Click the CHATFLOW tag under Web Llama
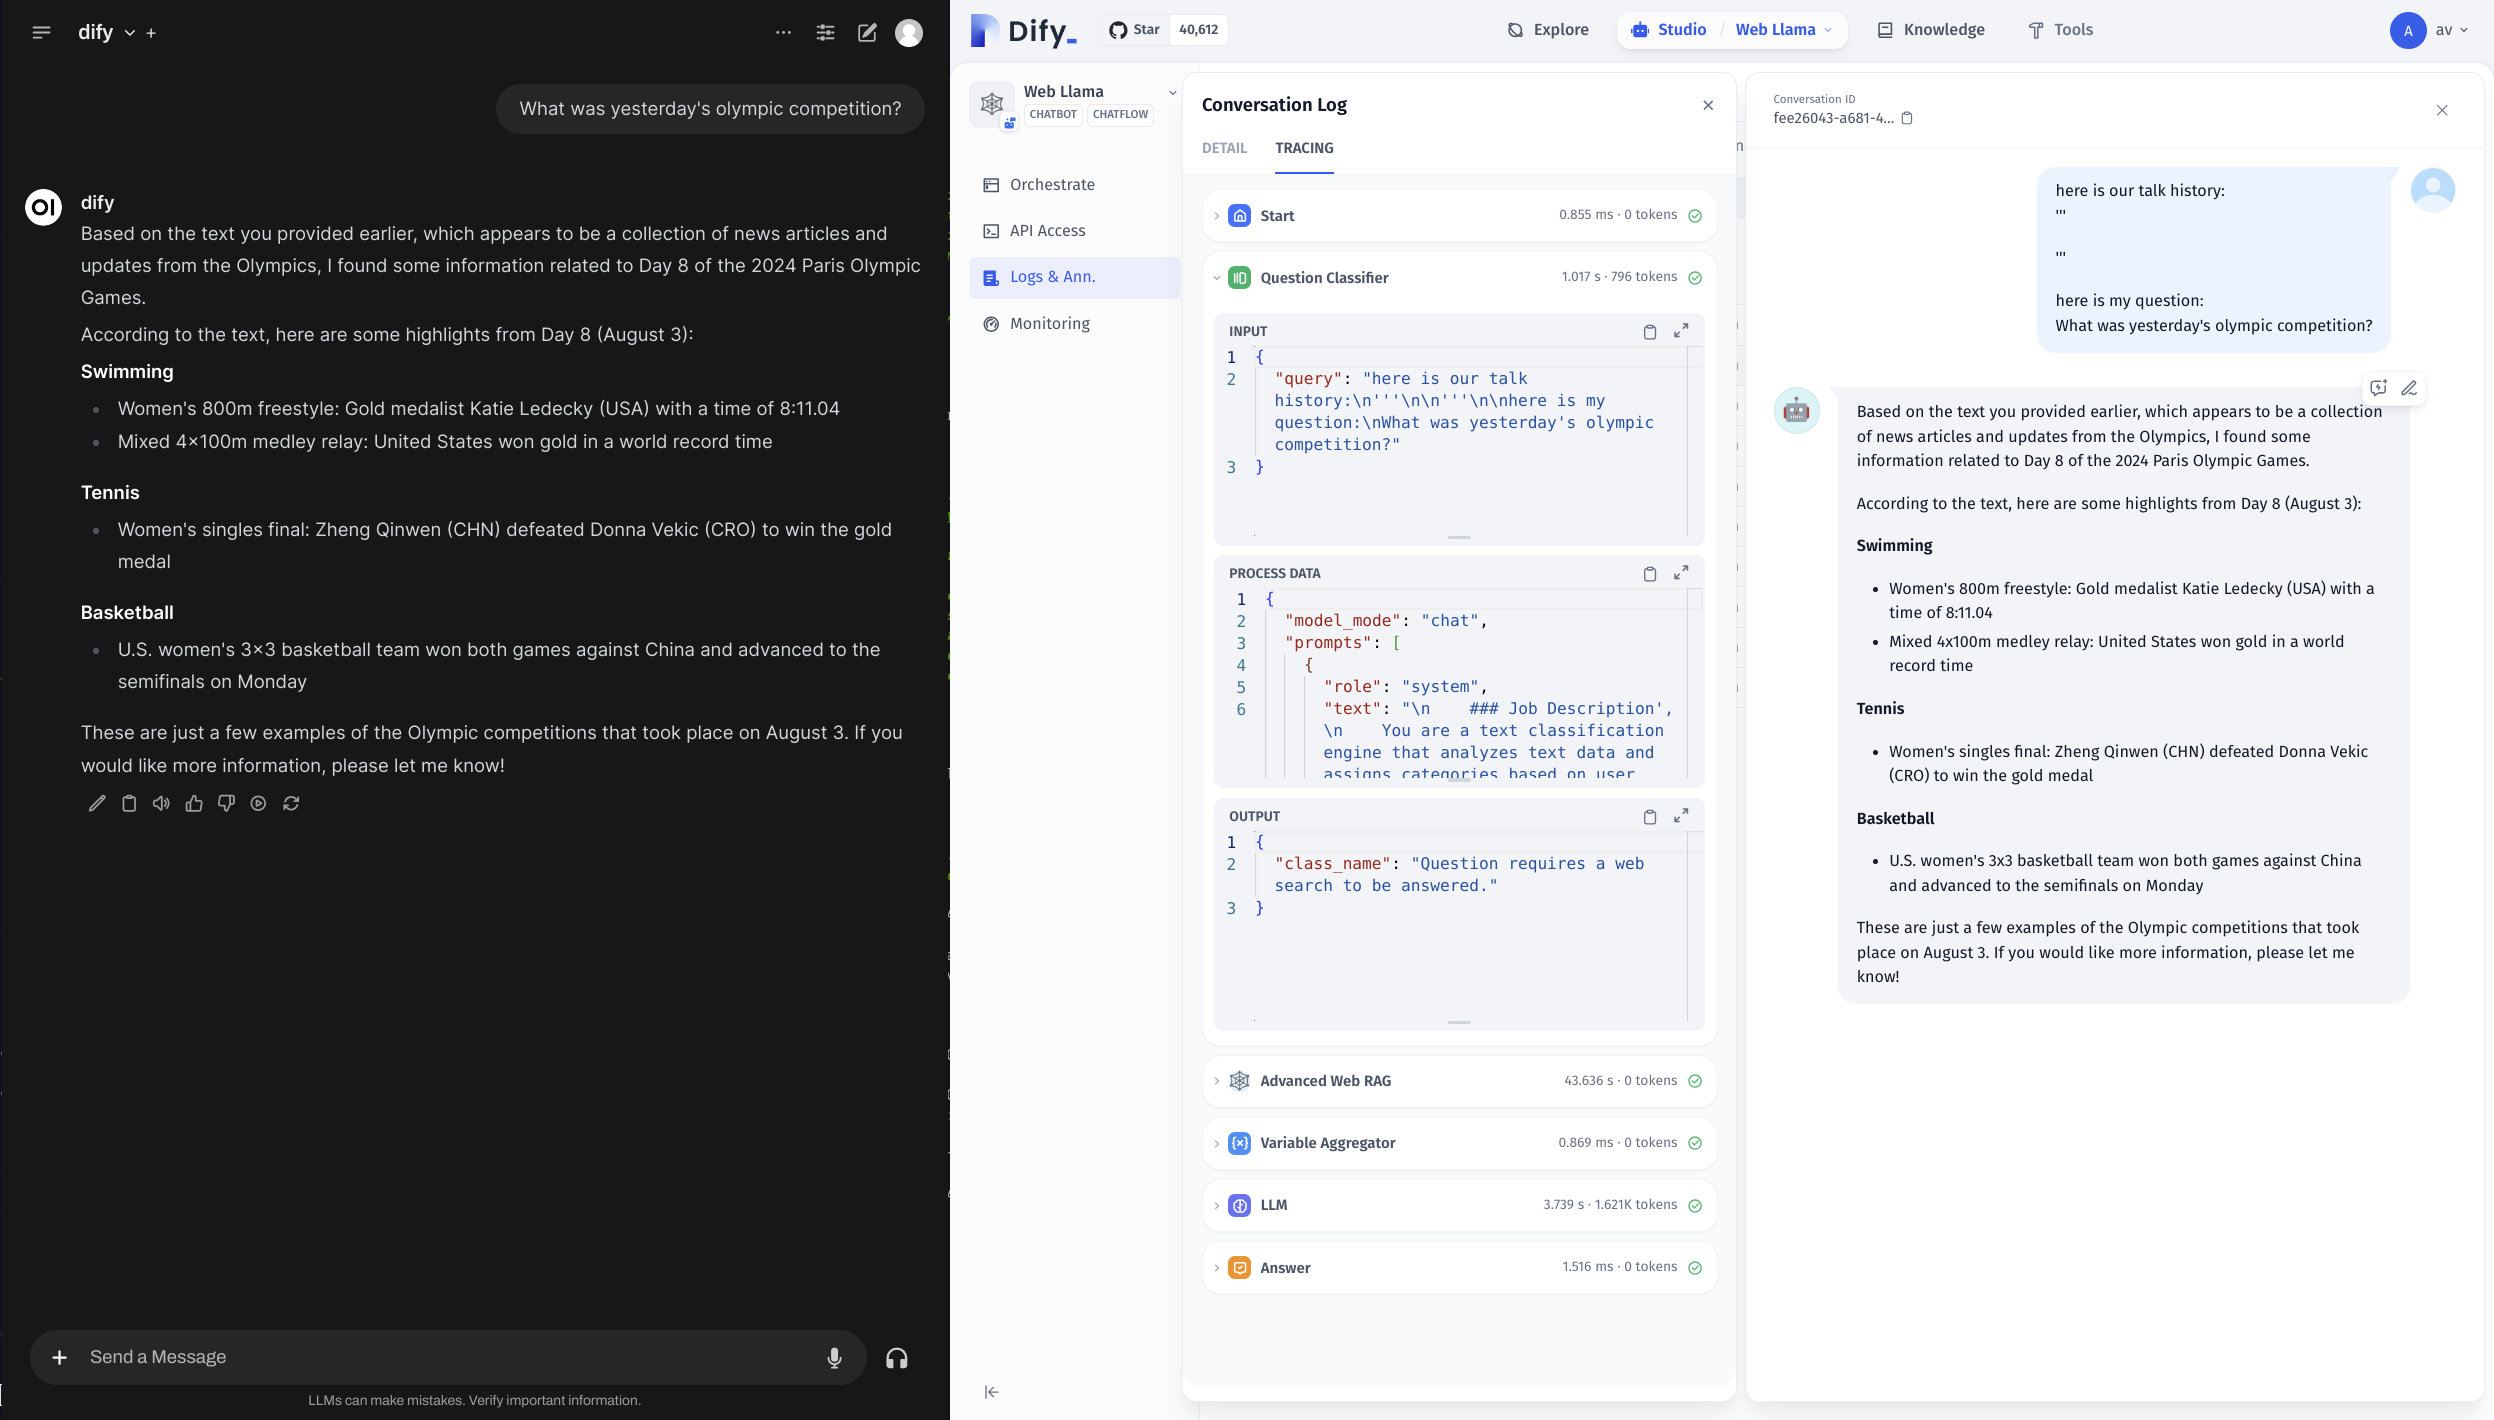Image resolution: width=2494 pixels, height=1420 pixels. tap(1120, 114)
